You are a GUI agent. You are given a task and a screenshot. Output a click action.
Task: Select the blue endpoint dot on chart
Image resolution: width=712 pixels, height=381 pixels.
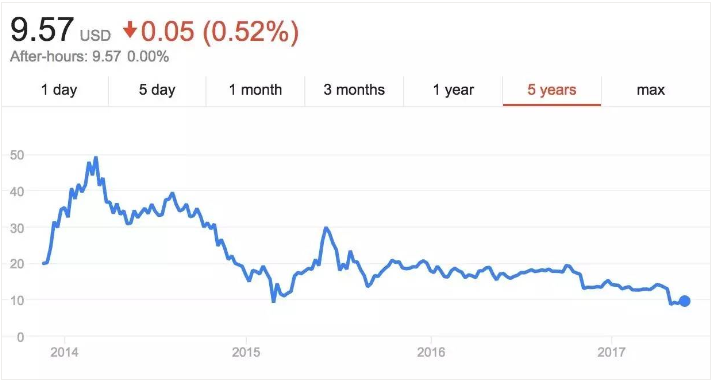[685, 301]
